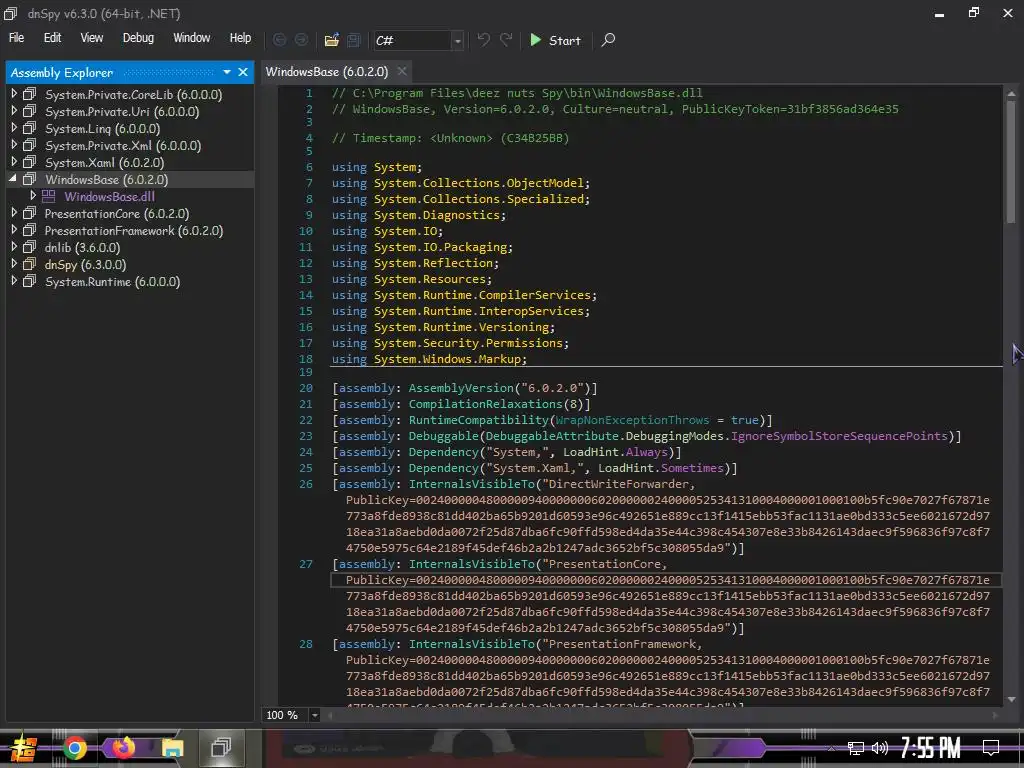This screenshot has height=768, width=1024.
Task: Open search with the magnifier icon
Action: tap(608, 40)
